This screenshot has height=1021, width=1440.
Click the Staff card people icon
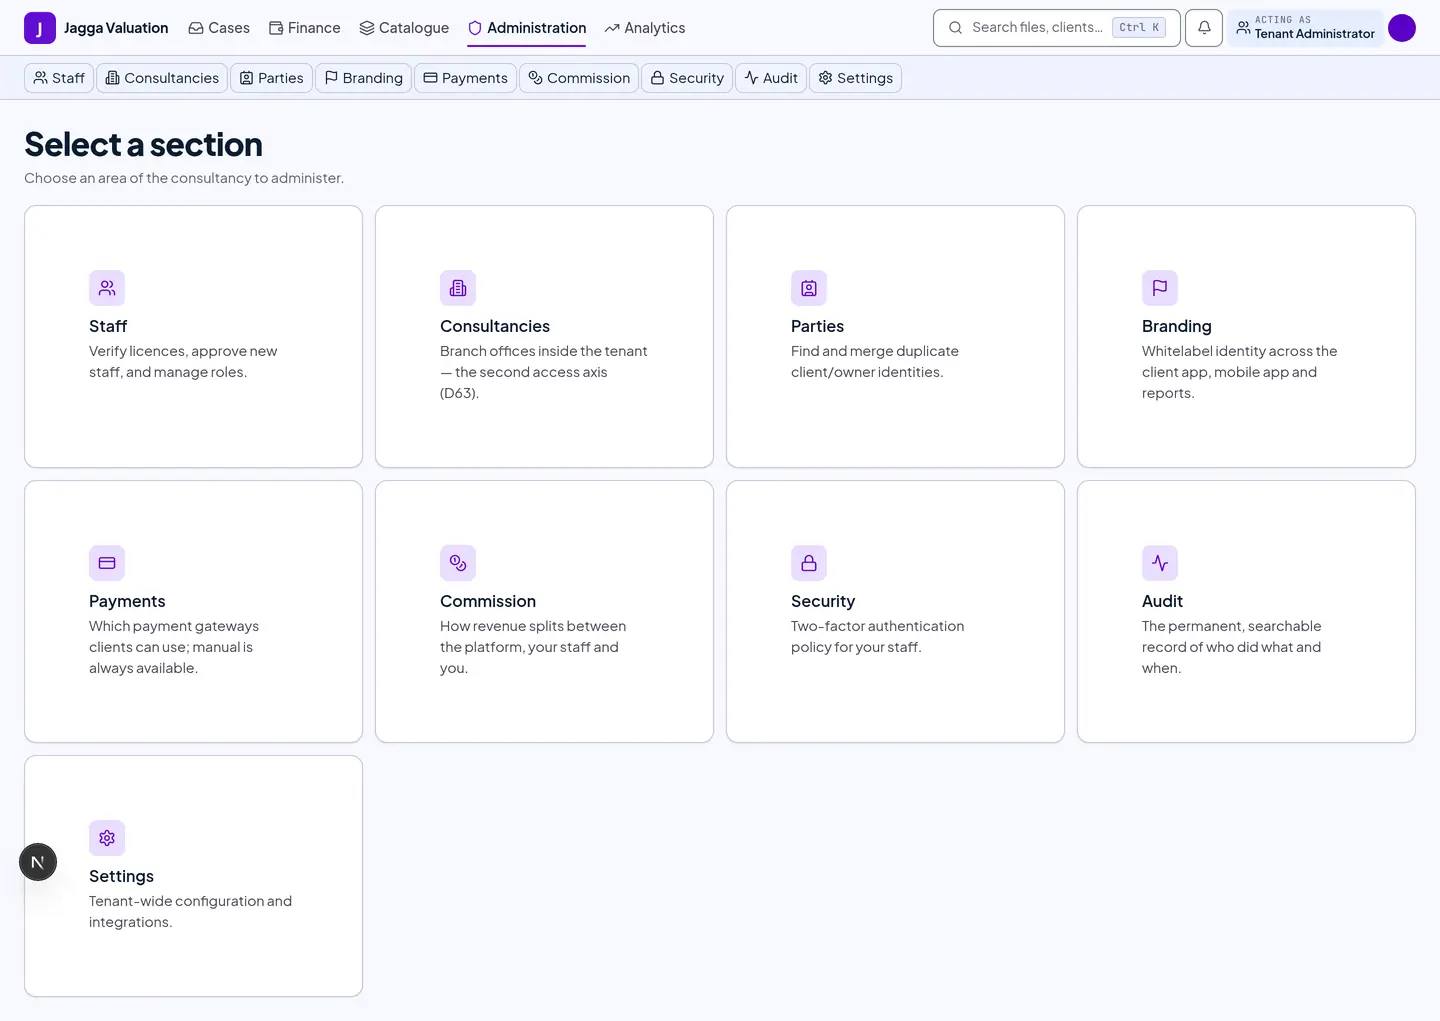[107, 288]
